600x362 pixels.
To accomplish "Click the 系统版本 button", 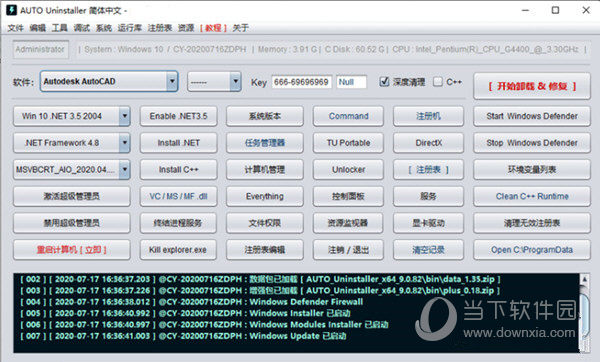I will (265, 116).
